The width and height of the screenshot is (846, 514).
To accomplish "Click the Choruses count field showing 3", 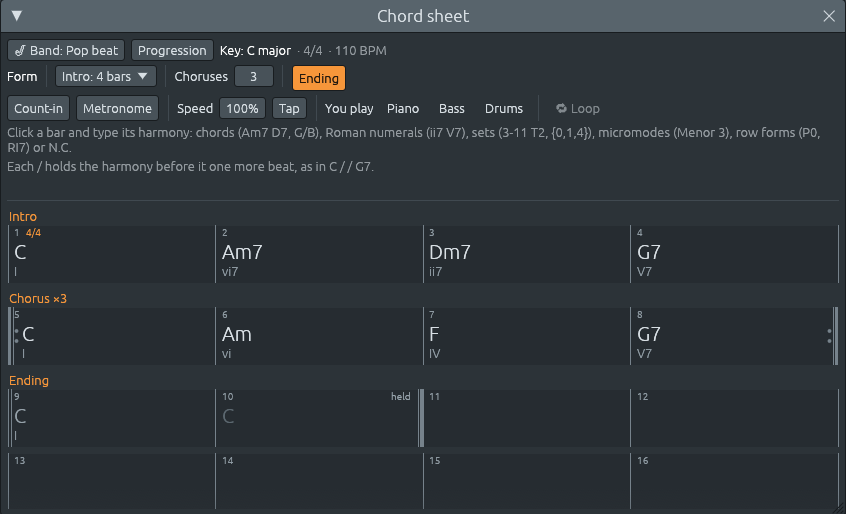I will 254,77.
